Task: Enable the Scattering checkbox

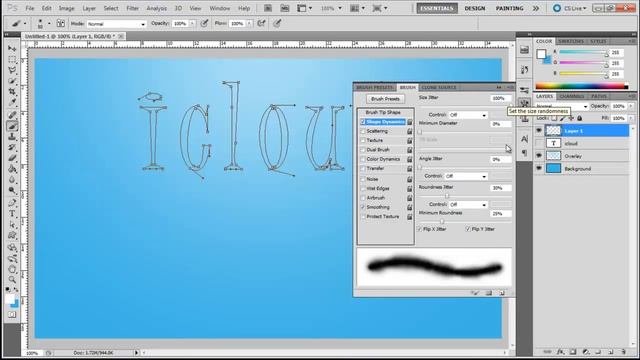Action: (x=362, y=131)
